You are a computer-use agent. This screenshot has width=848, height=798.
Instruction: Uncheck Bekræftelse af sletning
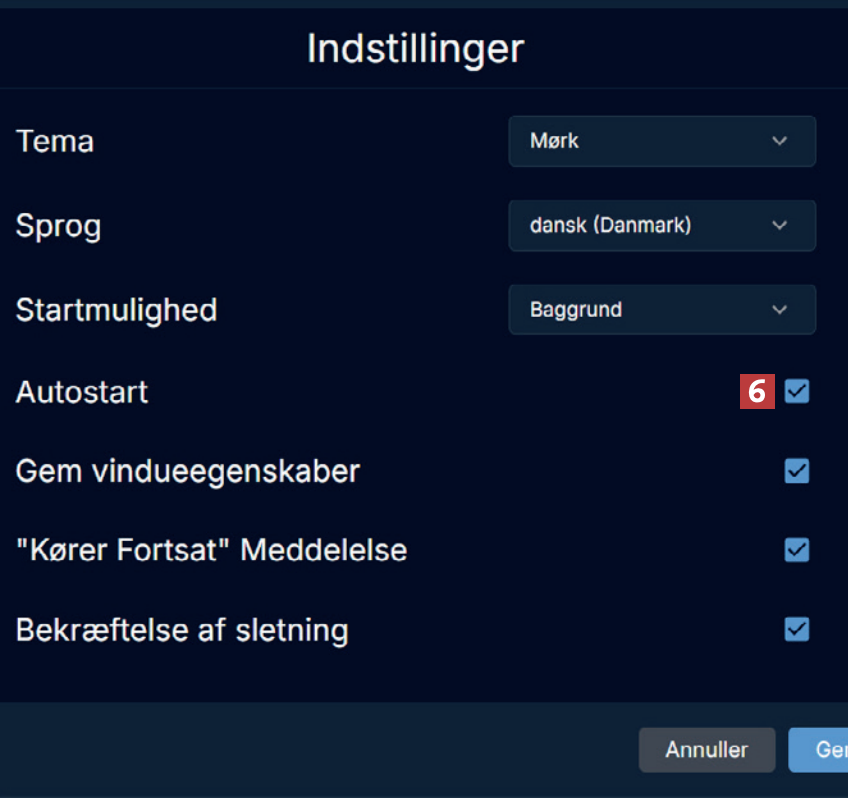(797, 629)
